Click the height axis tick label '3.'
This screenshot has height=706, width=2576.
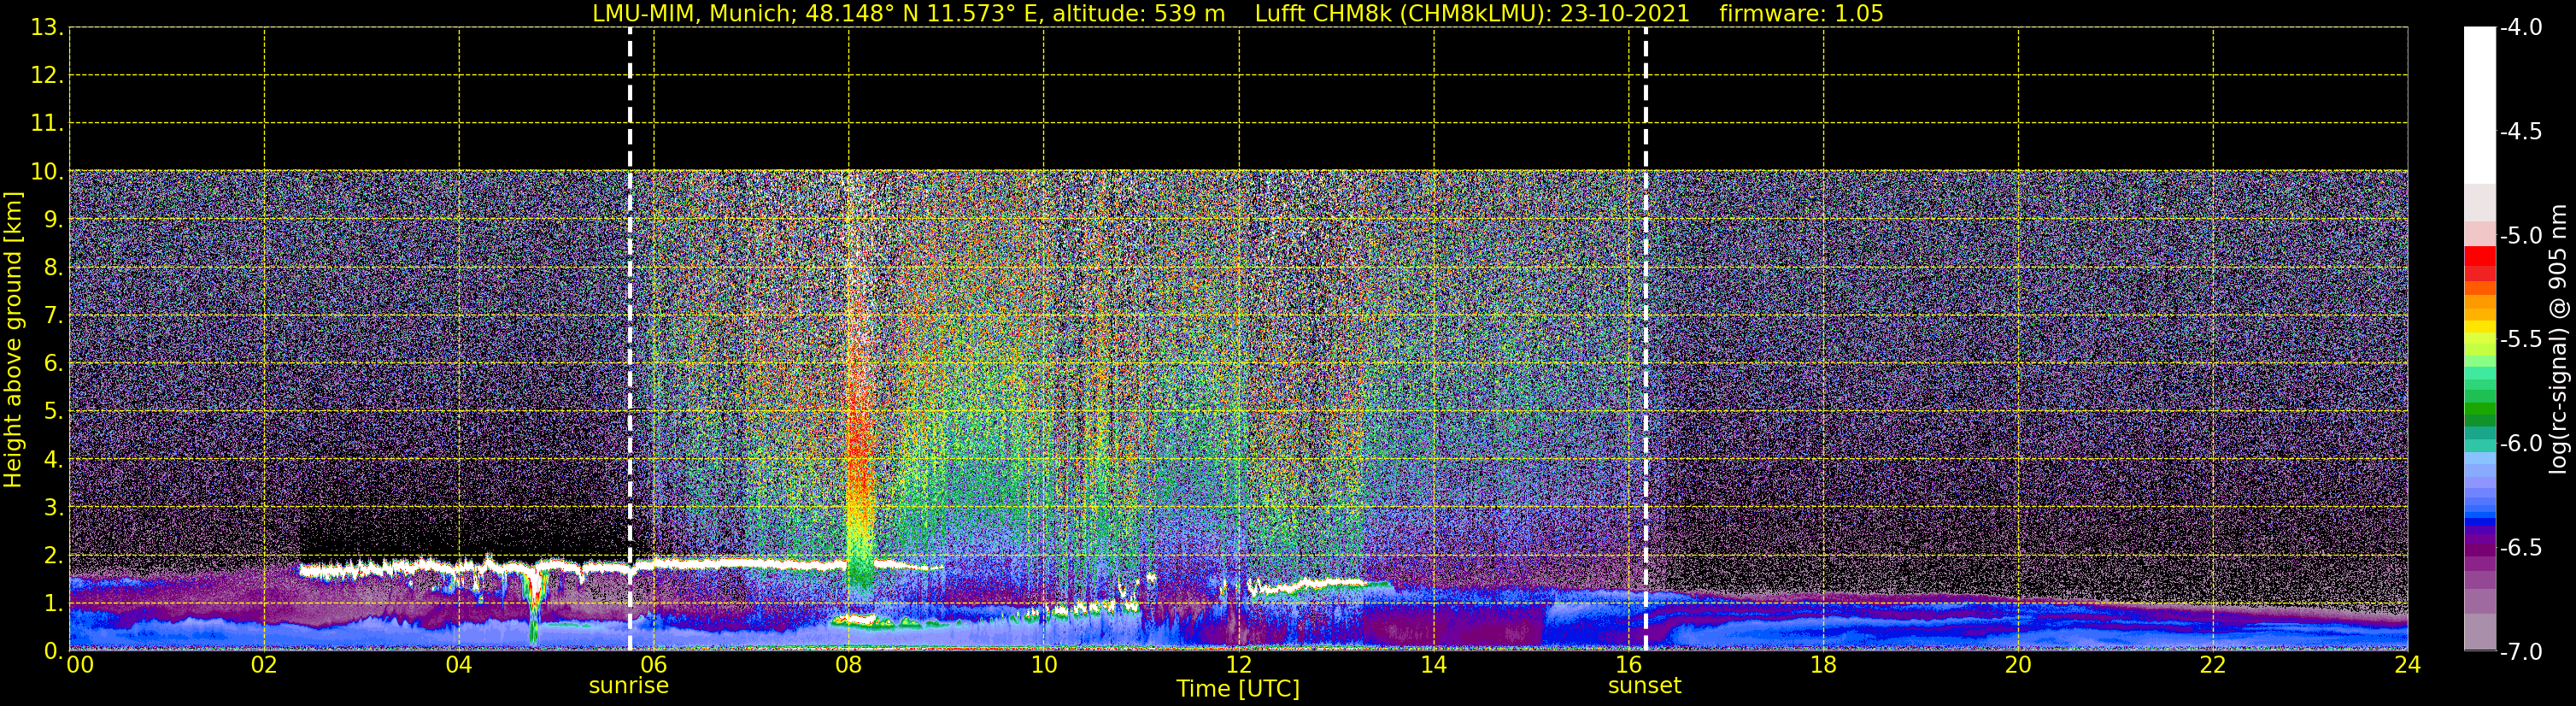(x=53, y=507)
